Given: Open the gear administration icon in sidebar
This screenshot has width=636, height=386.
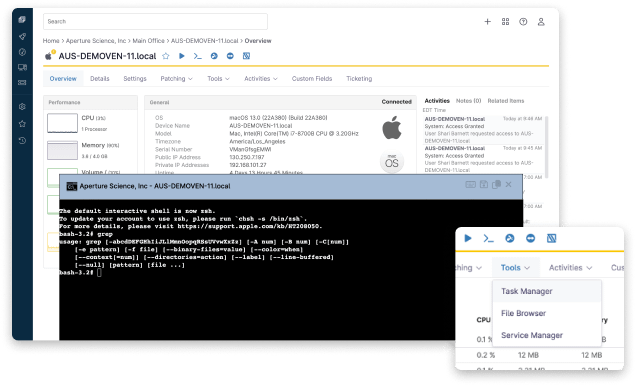Looking at the screenshot, I should (22, 107).
